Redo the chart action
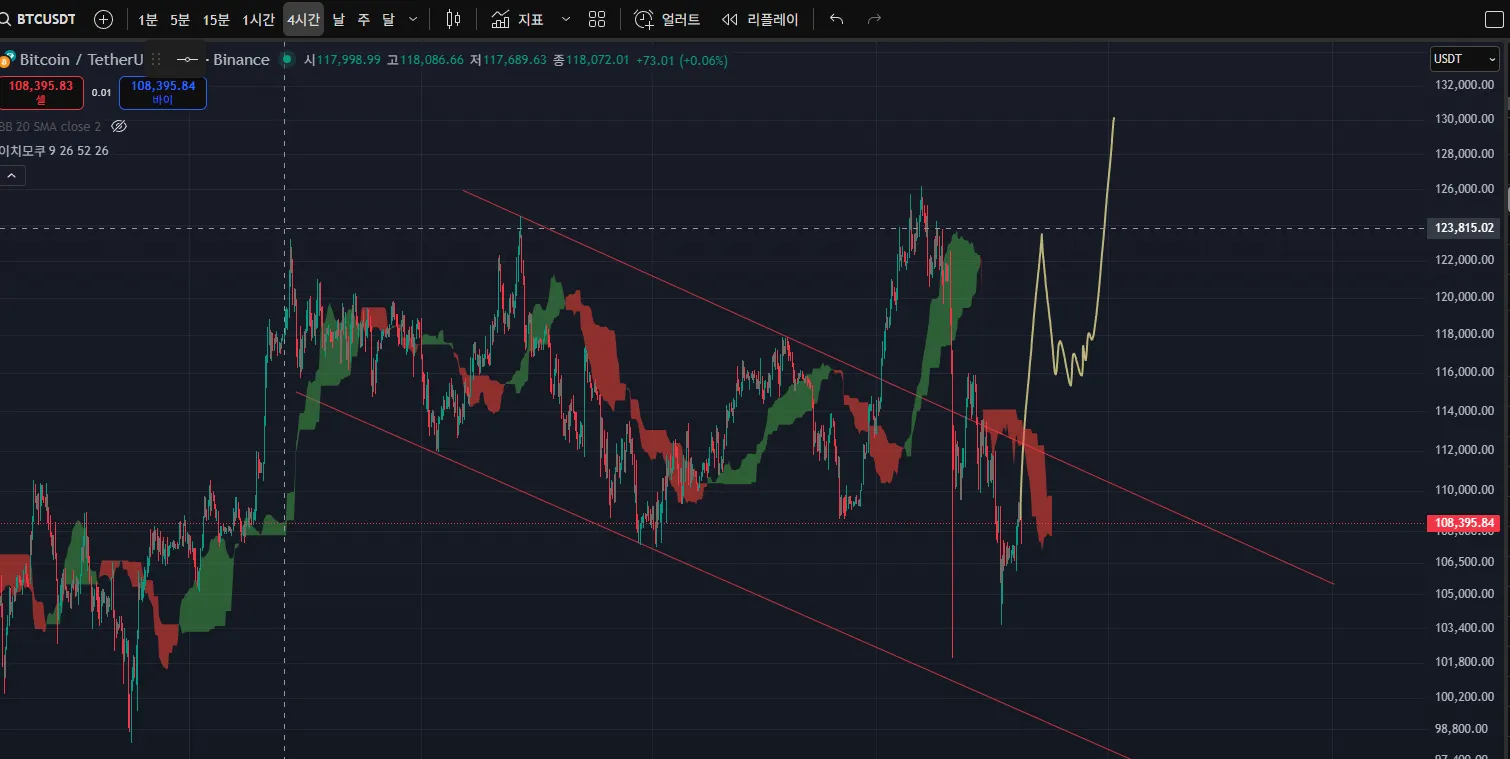 [x=874, y=19]
